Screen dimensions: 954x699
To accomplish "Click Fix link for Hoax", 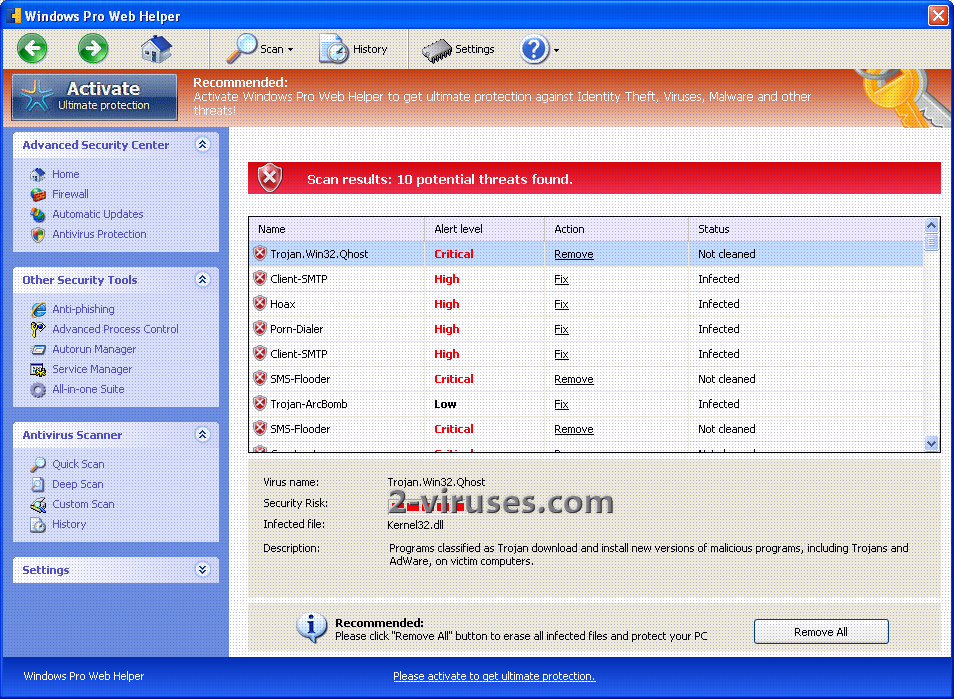I will pyautogui.click(x=562, y=304).
